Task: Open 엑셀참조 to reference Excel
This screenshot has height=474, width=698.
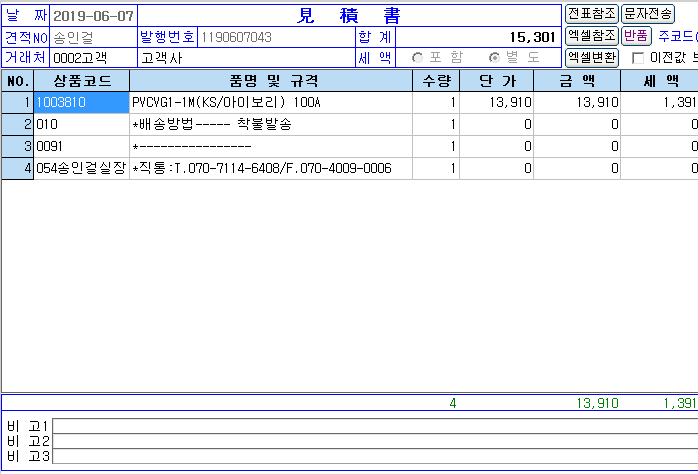Action: pos(591,36)
